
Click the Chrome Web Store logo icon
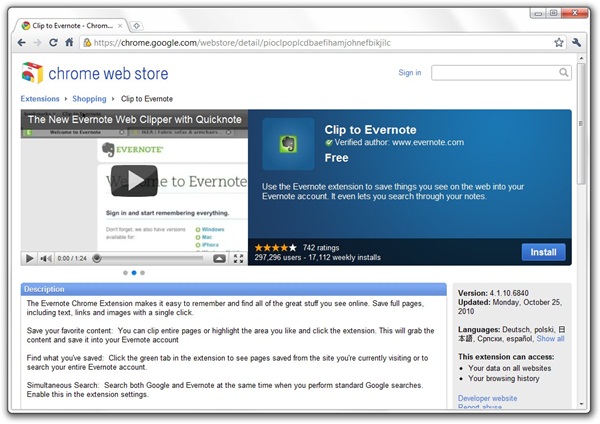[x=32, y=73]
